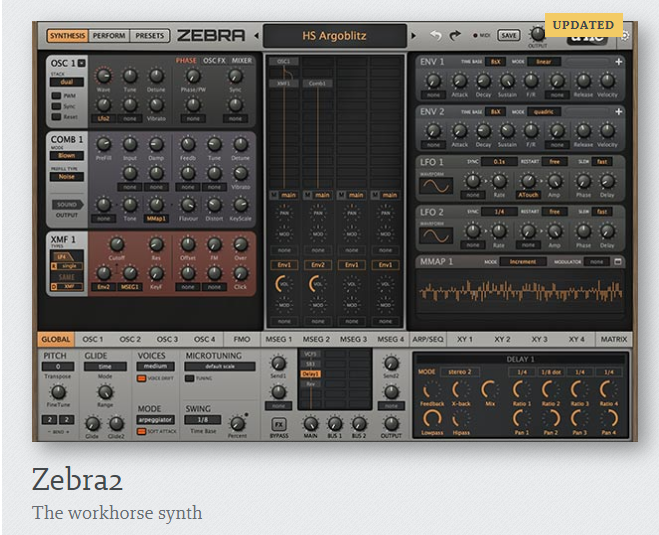
Task: Click the MAIN level knob
Action: click(x=310, y=424)
